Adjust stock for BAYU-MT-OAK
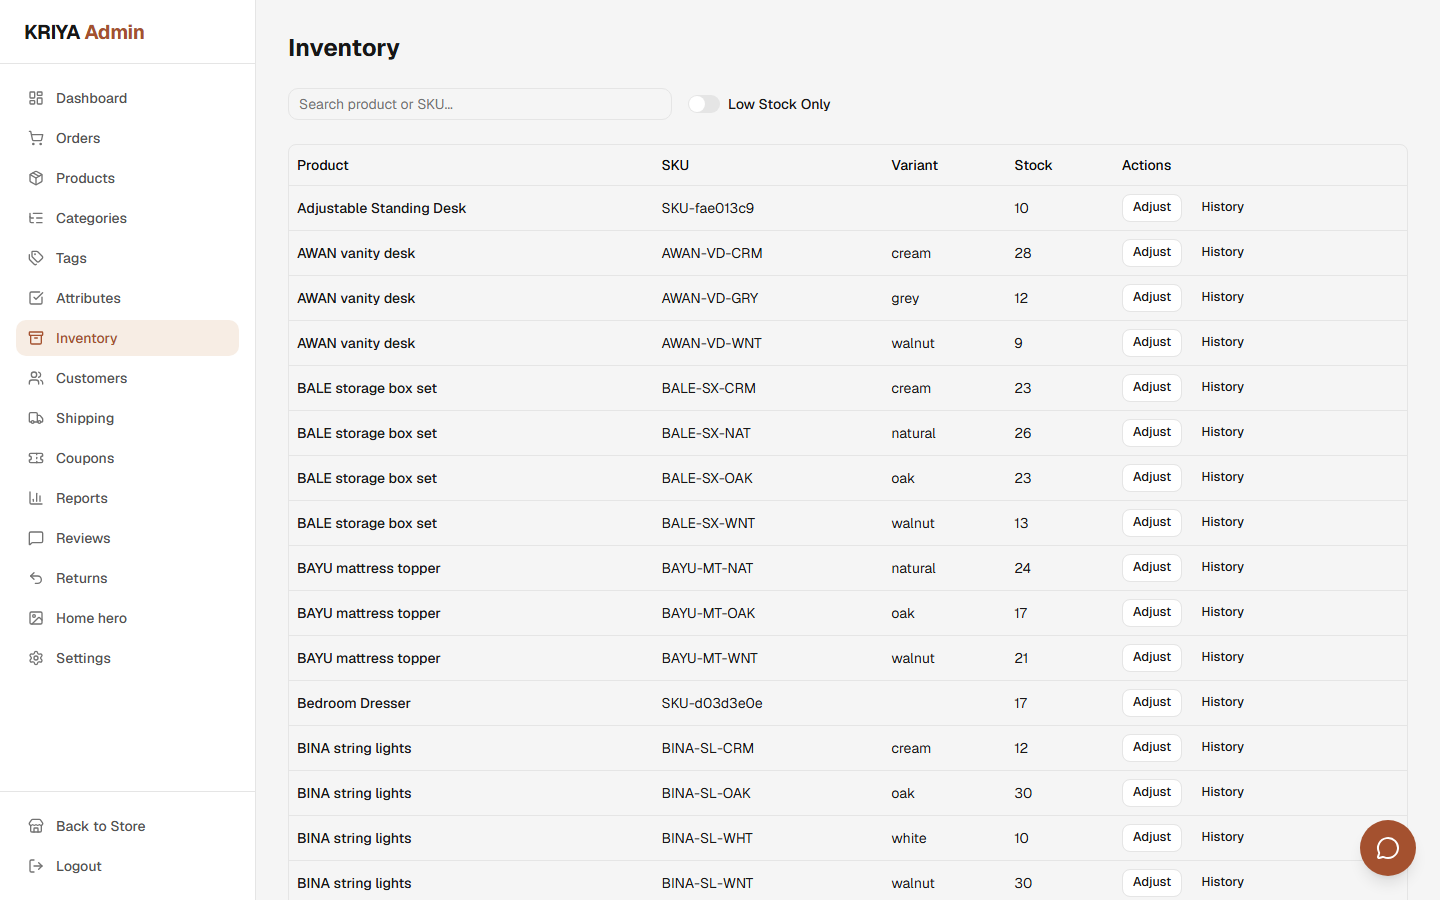The image size is (1440, 900). coord(1152,612)
